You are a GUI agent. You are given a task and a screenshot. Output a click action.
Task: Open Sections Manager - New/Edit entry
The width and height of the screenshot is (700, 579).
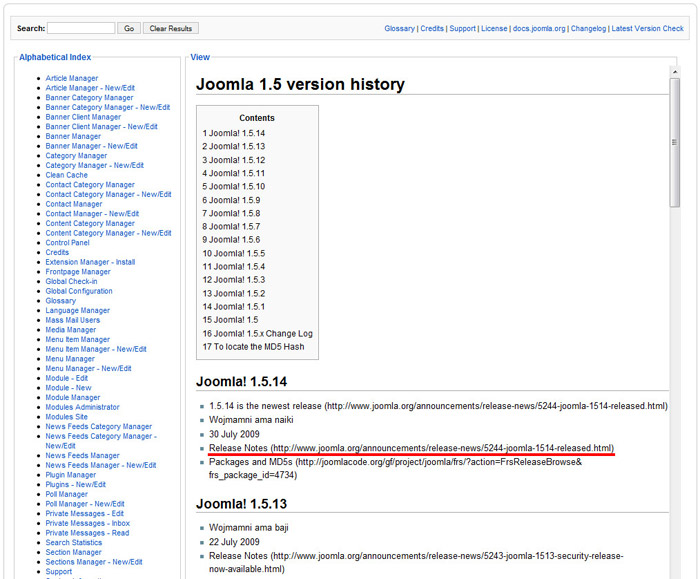click(x=94, y=562)
